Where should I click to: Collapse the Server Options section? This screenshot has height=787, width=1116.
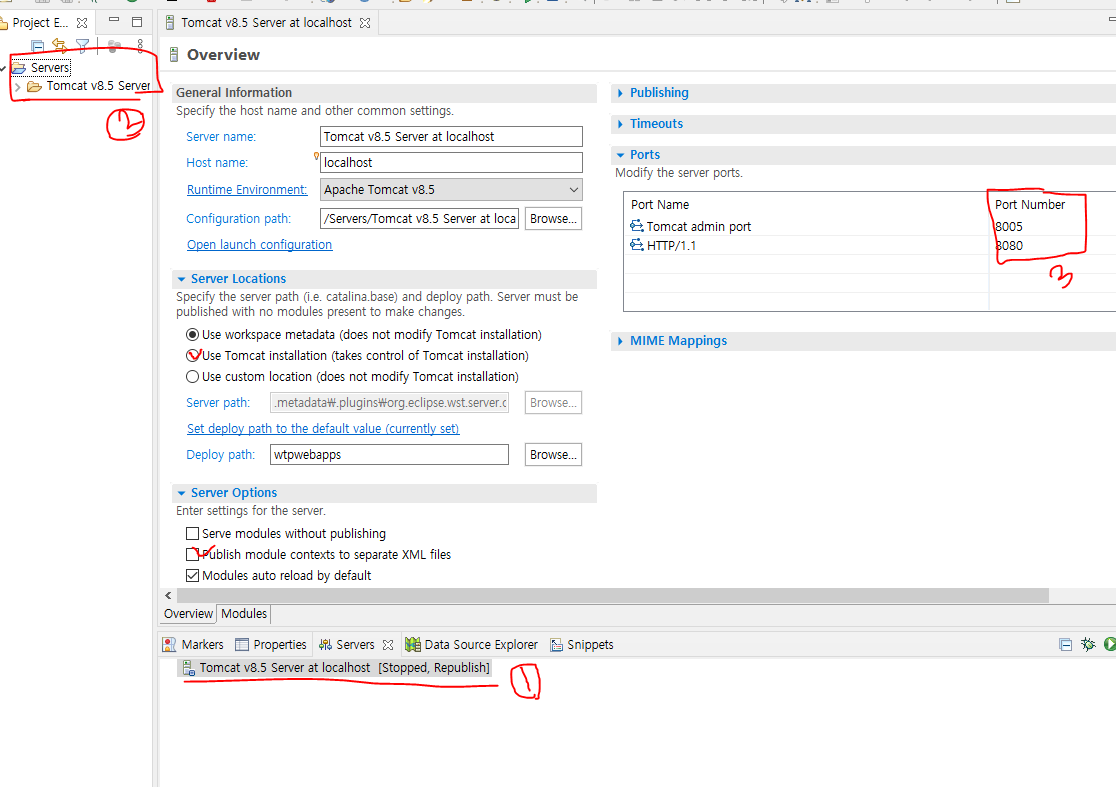coord(181,493)
